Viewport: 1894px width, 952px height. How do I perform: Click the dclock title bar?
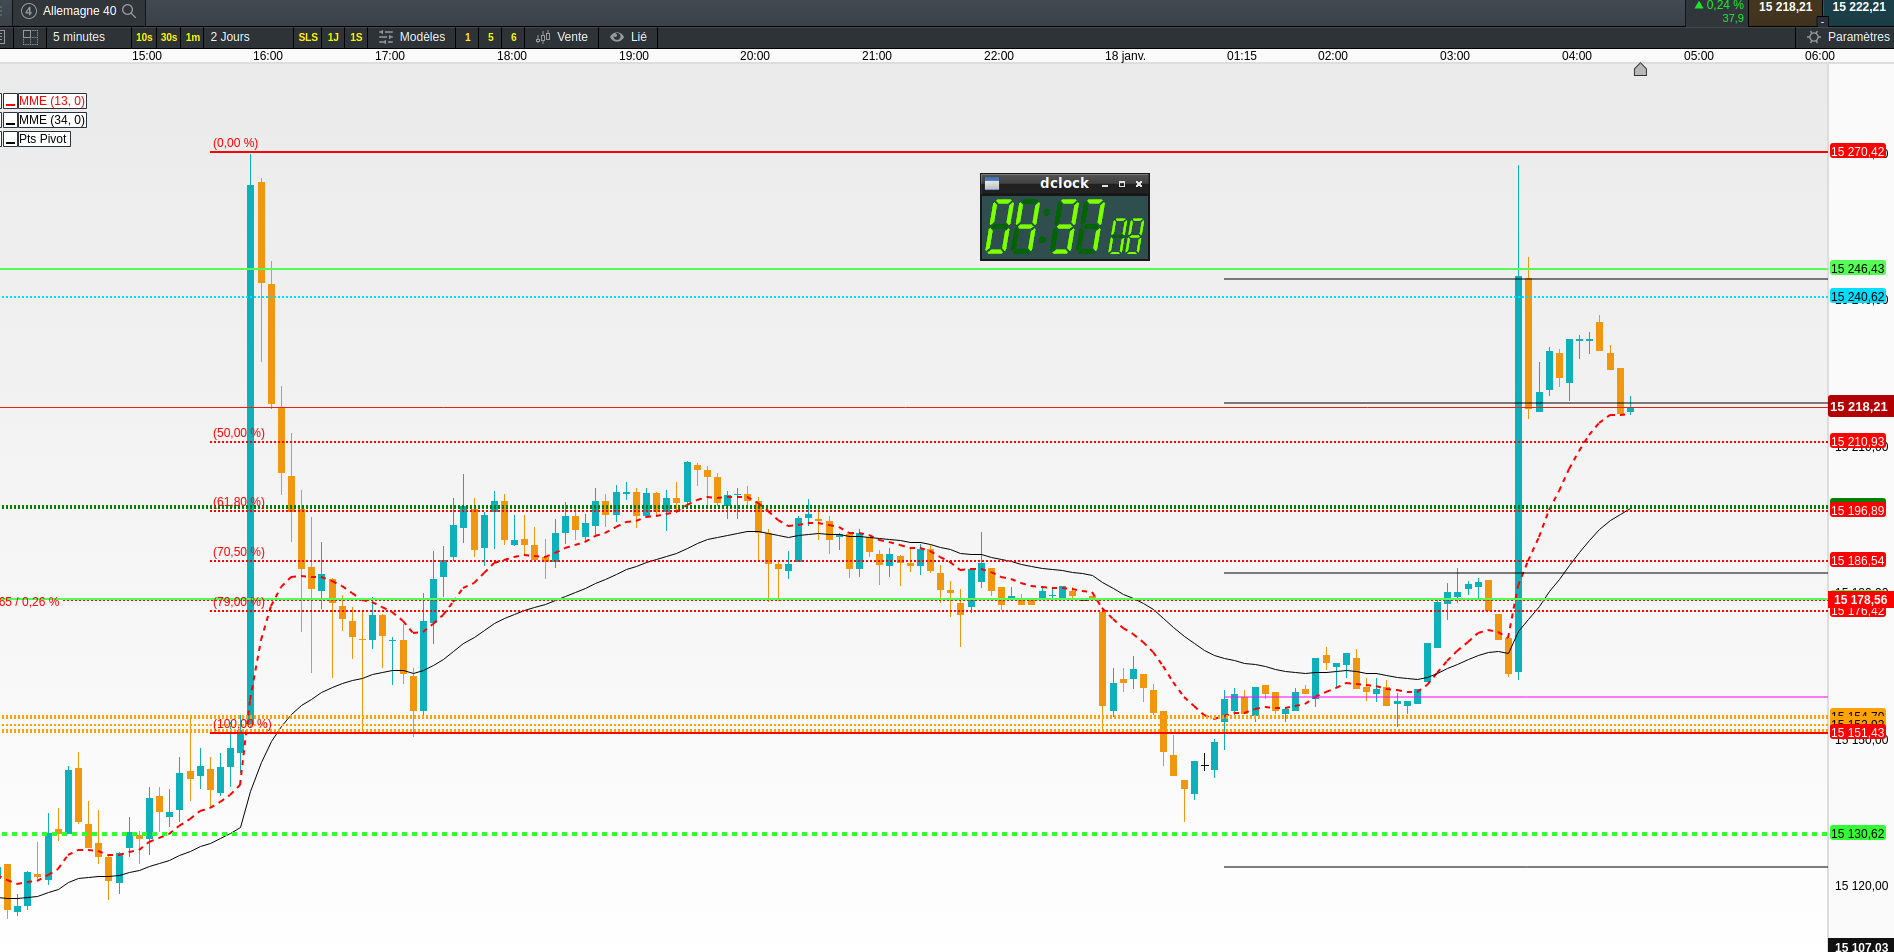(x=1064, y=184)
